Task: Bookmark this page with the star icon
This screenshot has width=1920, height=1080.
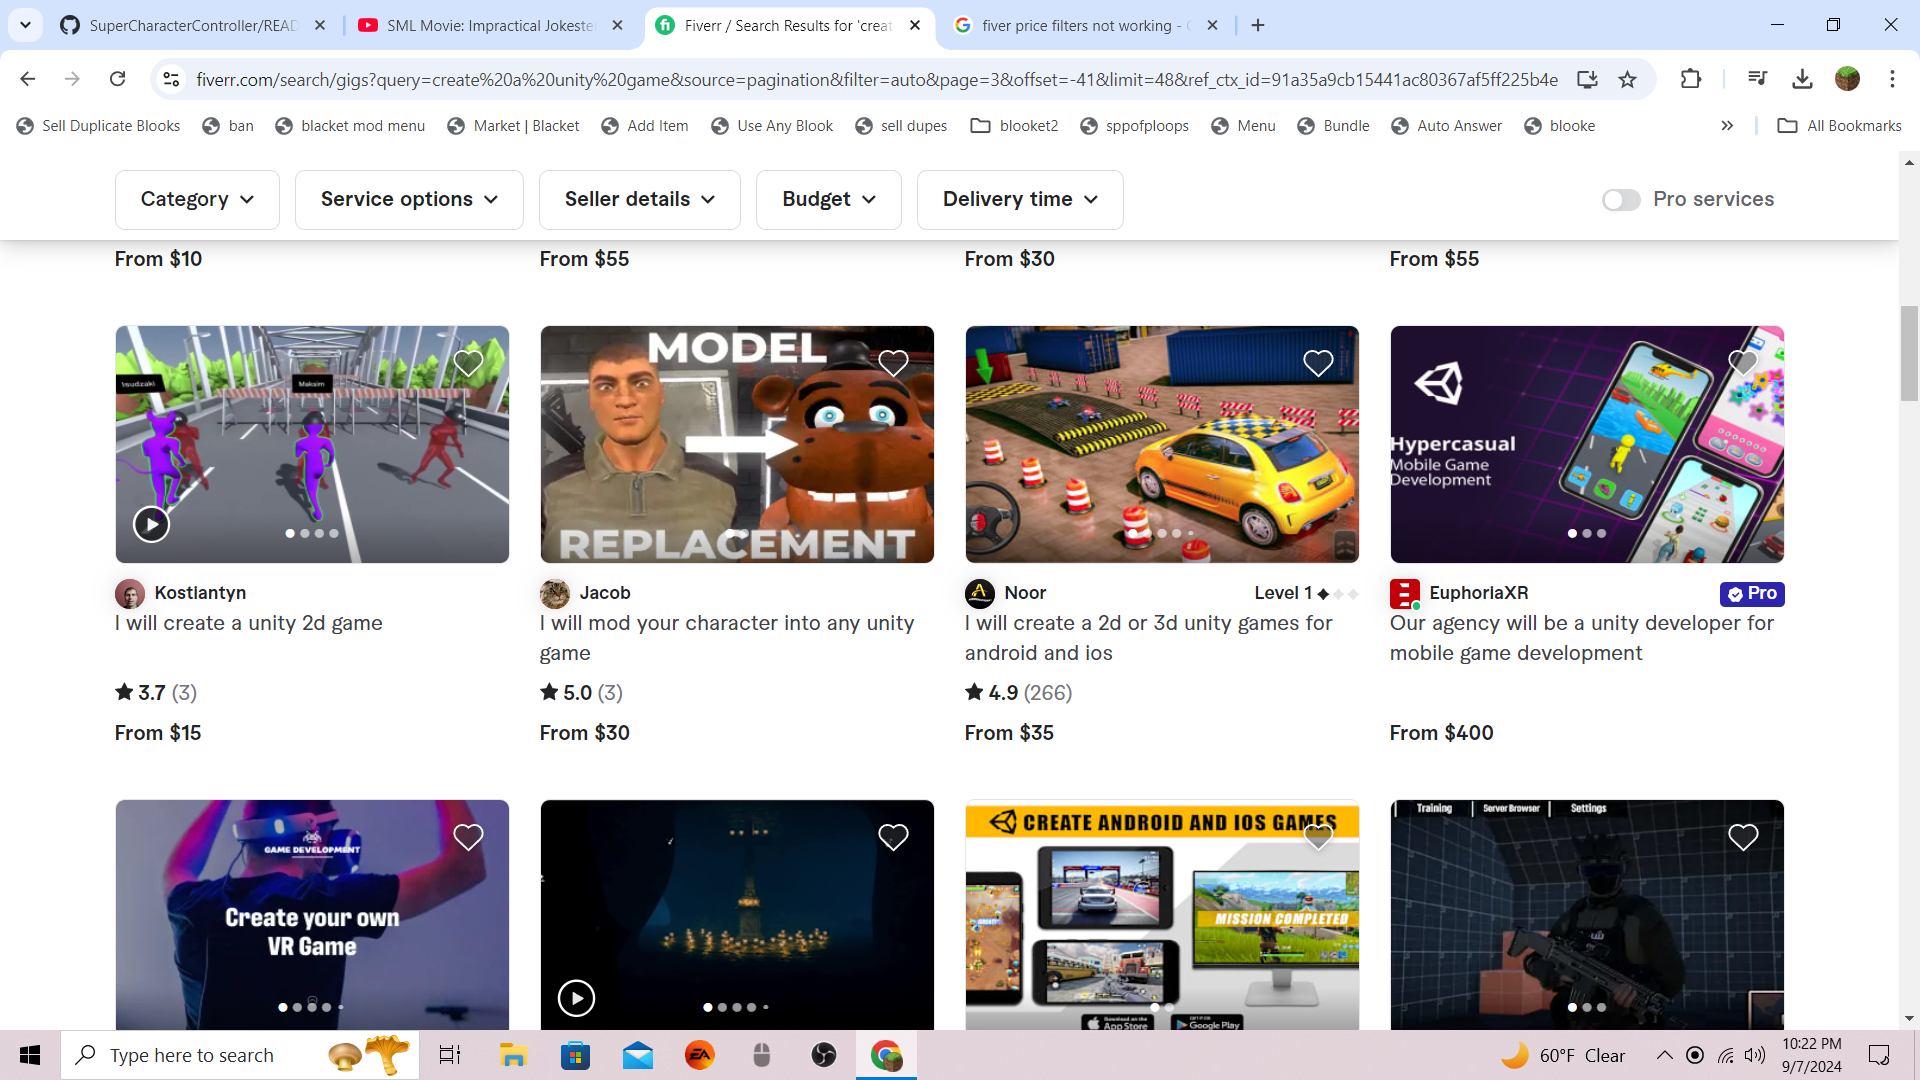Action: pyautogui.click(x=1627, y=80)
